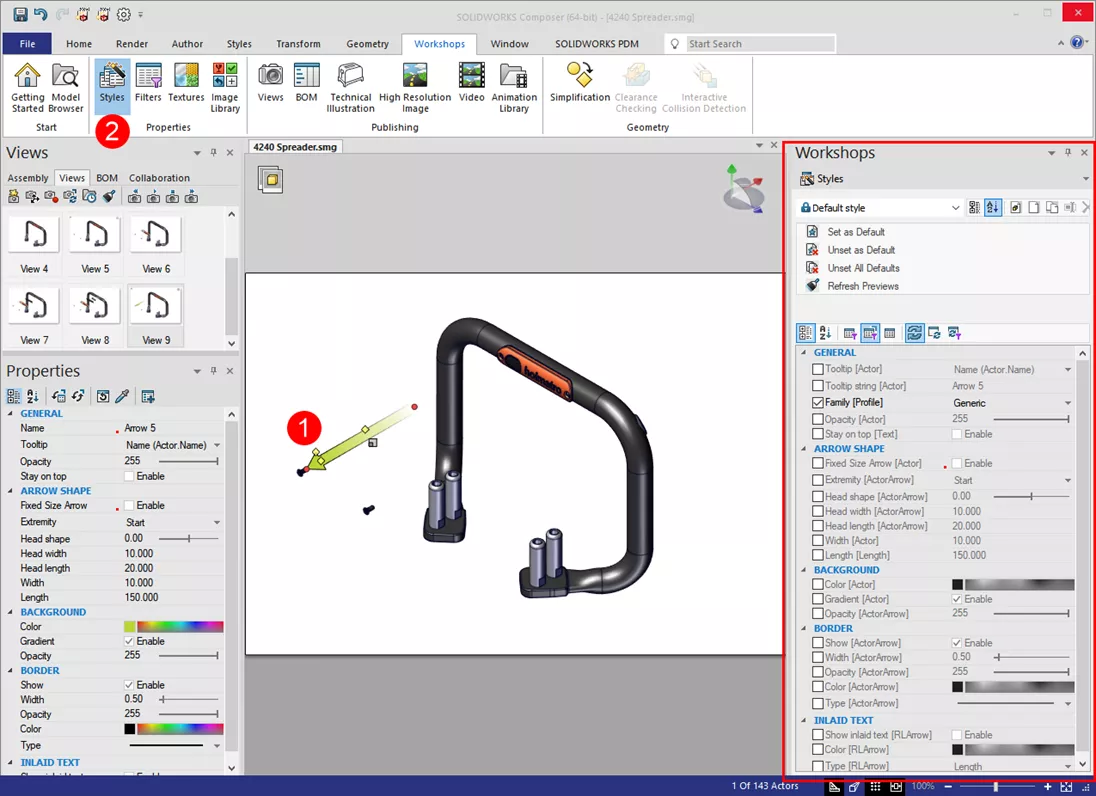Image resolution: width=1096 pixels, height=796 pixels.
Task: Open the Simplification workshop
Action: (579, 82)
